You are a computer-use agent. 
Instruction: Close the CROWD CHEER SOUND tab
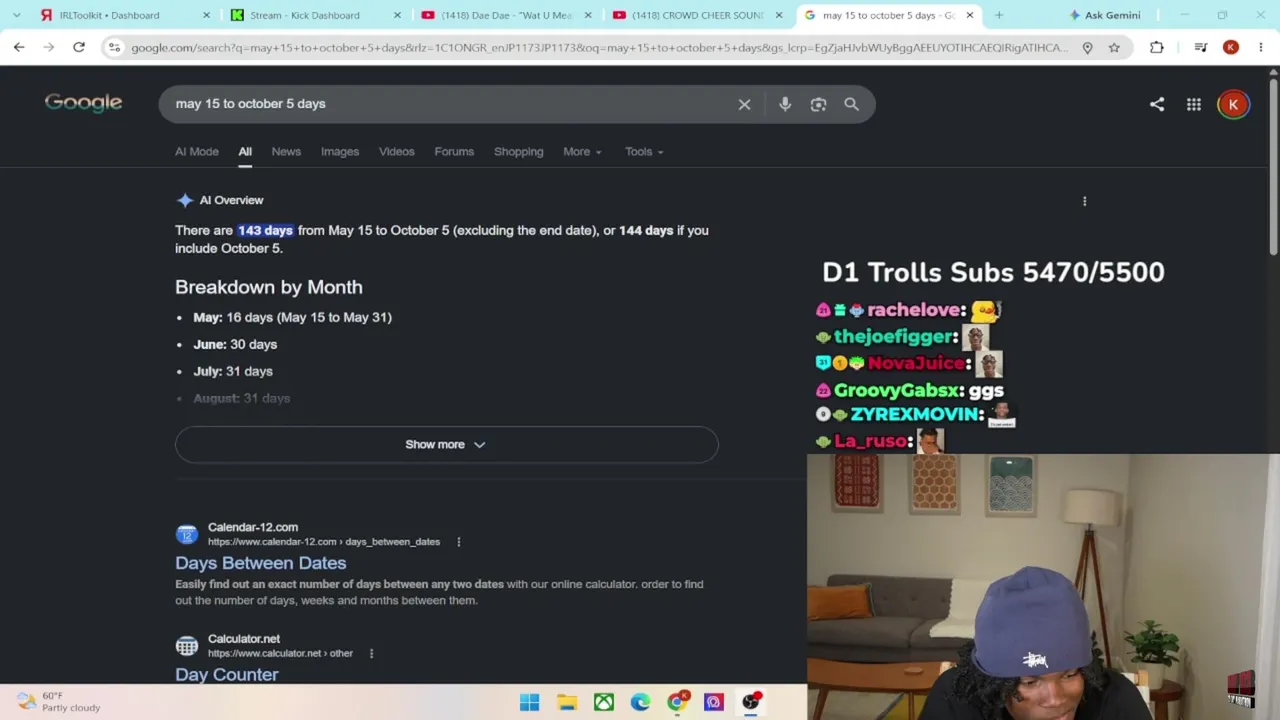[779, 15]
